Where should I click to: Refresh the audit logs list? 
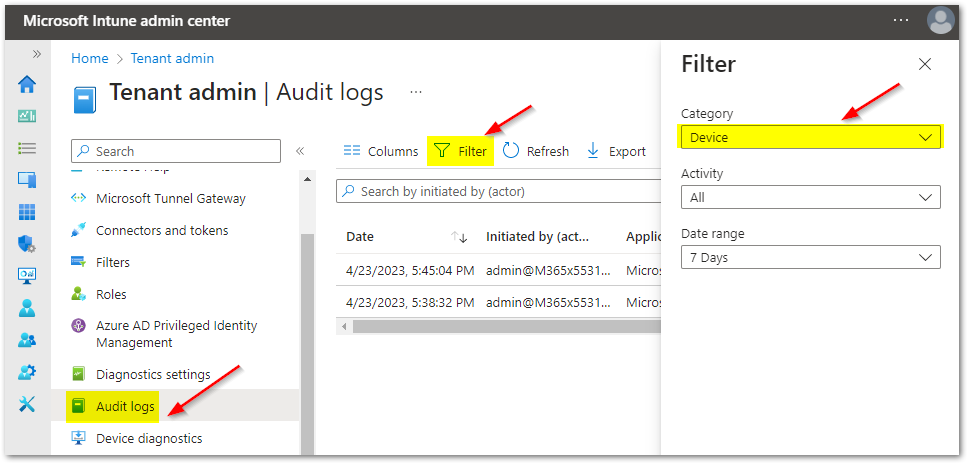pos(536,151)
